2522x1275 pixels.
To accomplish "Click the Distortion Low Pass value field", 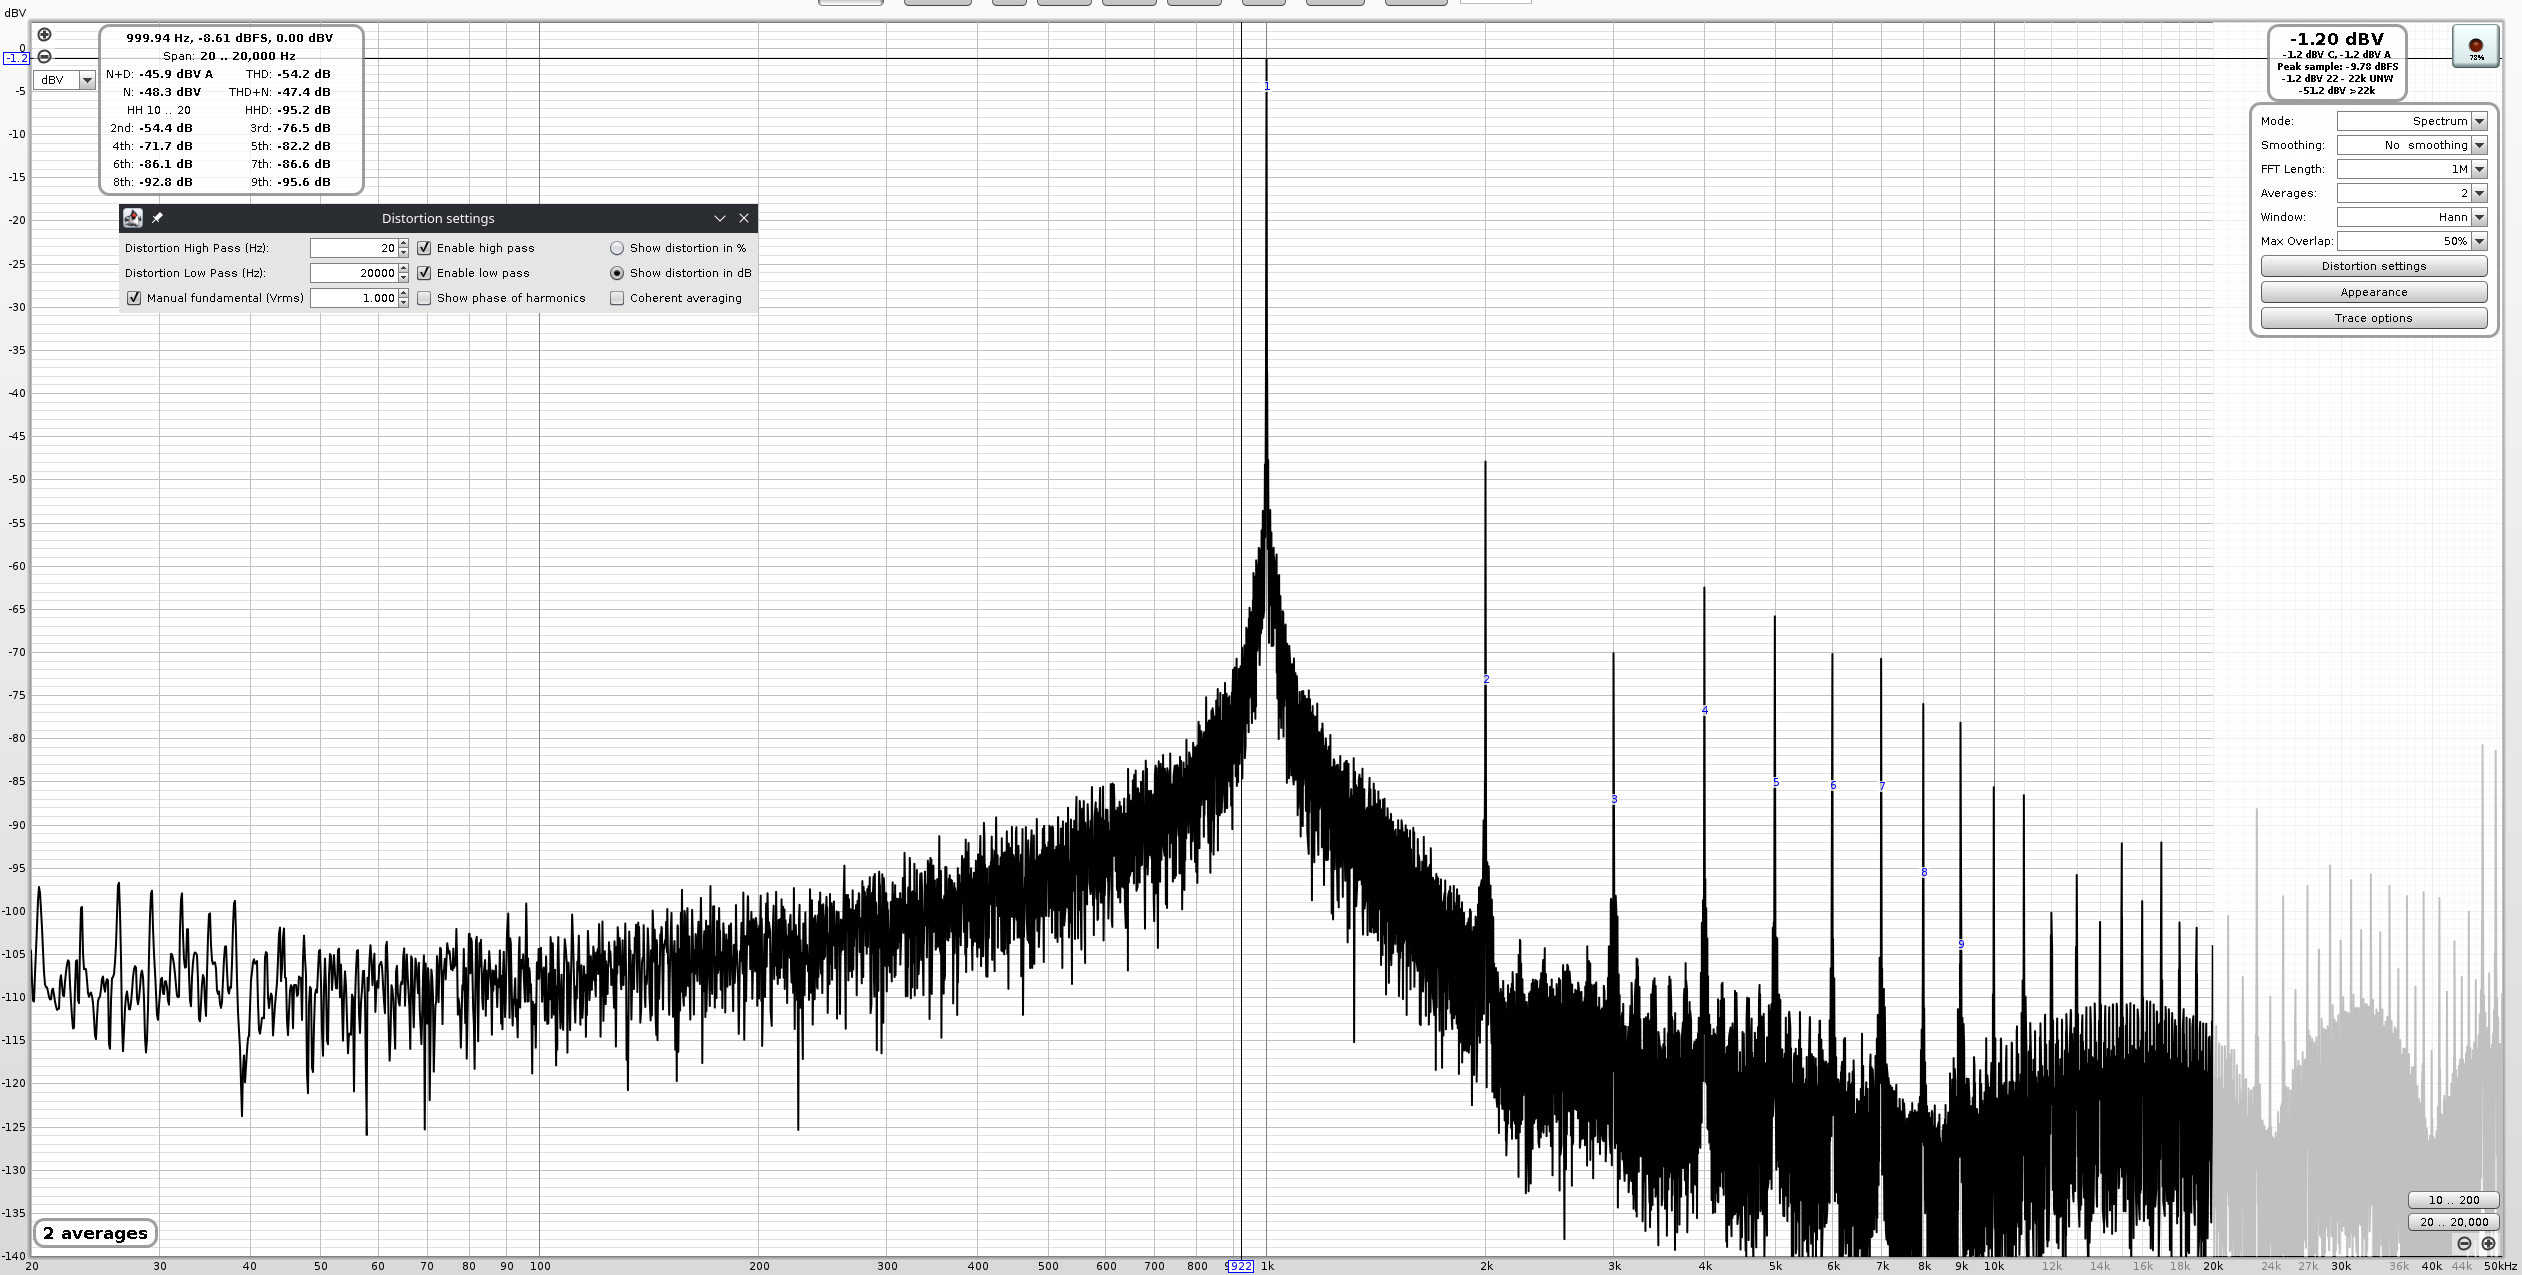I will tap(354, 273).
